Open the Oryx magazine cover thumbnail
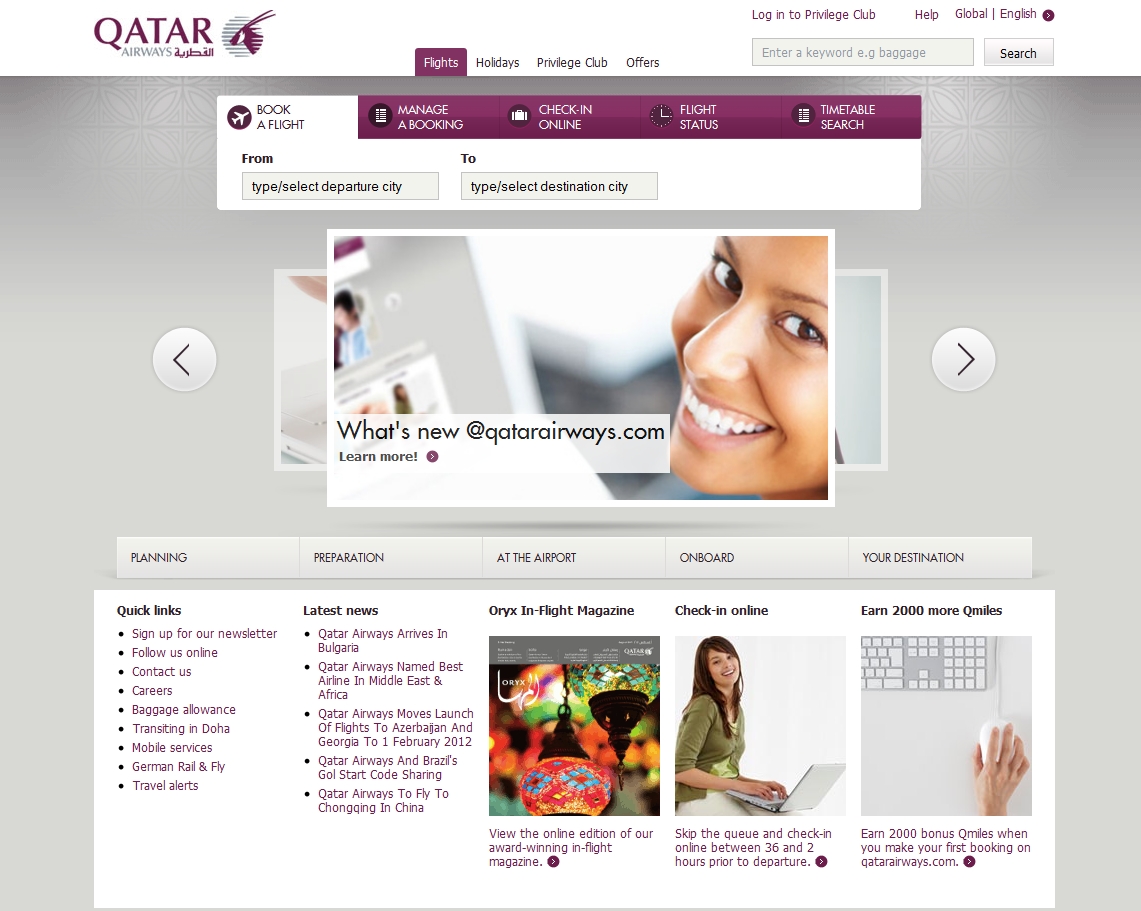This screenshot has width=1141, height=911. coord(574,725)
